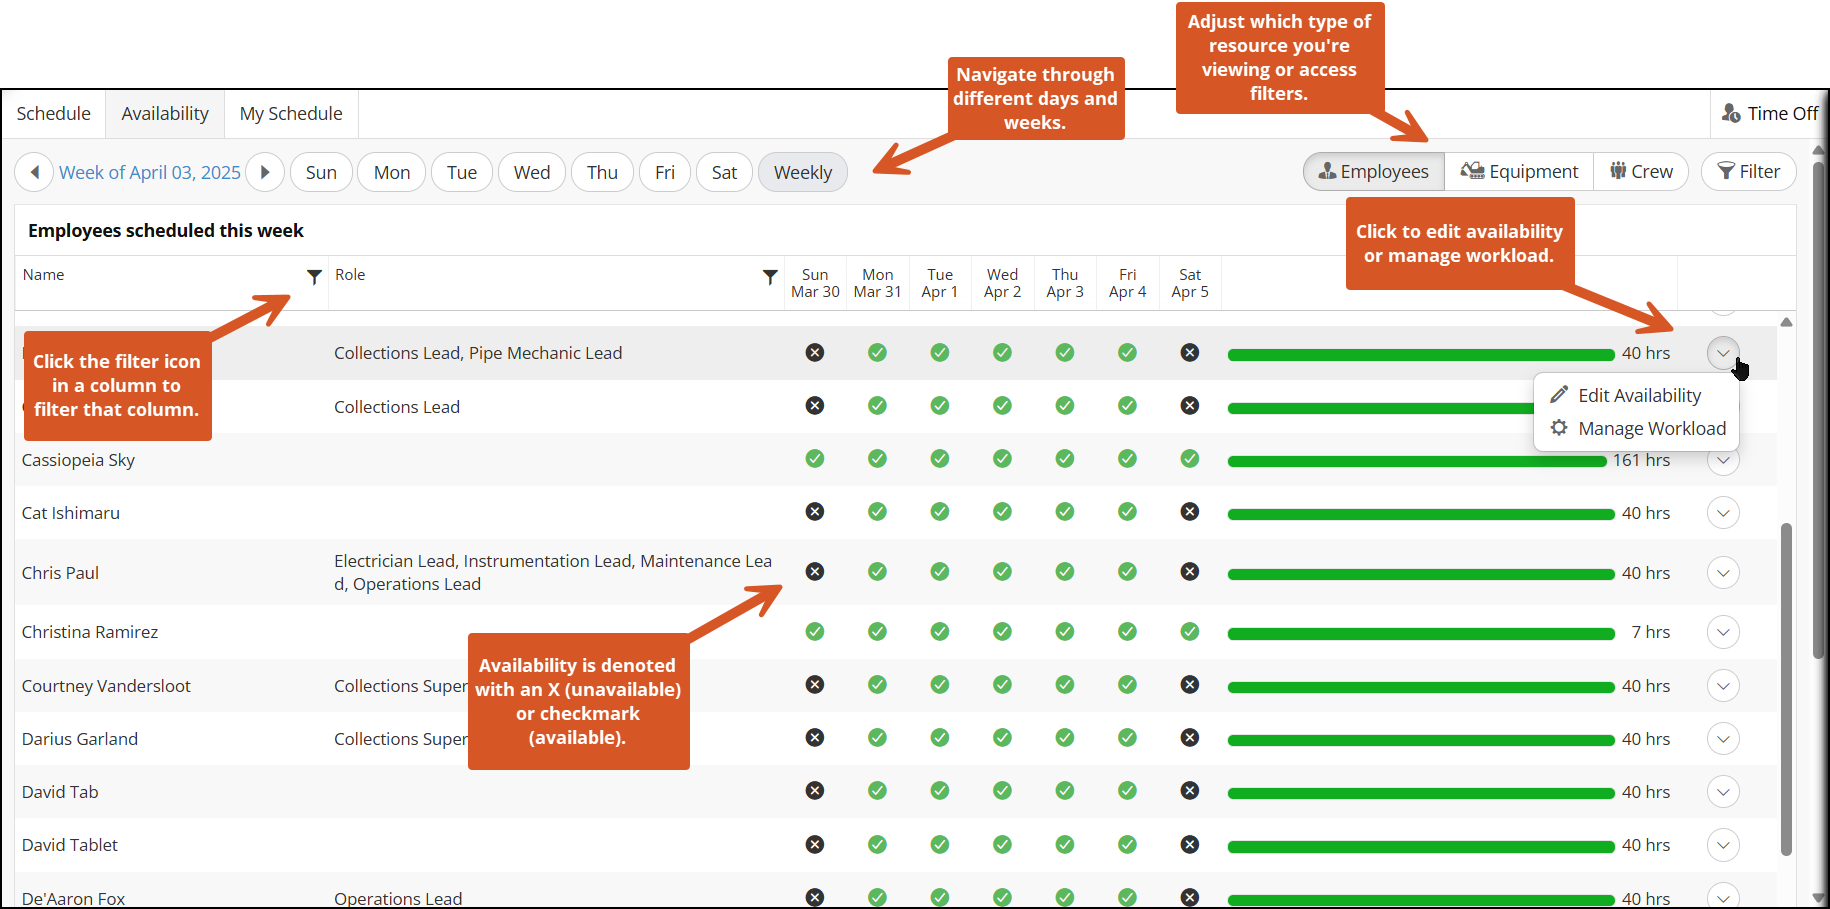The height and width of the screenshot is (909, 1830).
Task: Expand actions dropdown for Darius Garland
Action: point(1722,739)
